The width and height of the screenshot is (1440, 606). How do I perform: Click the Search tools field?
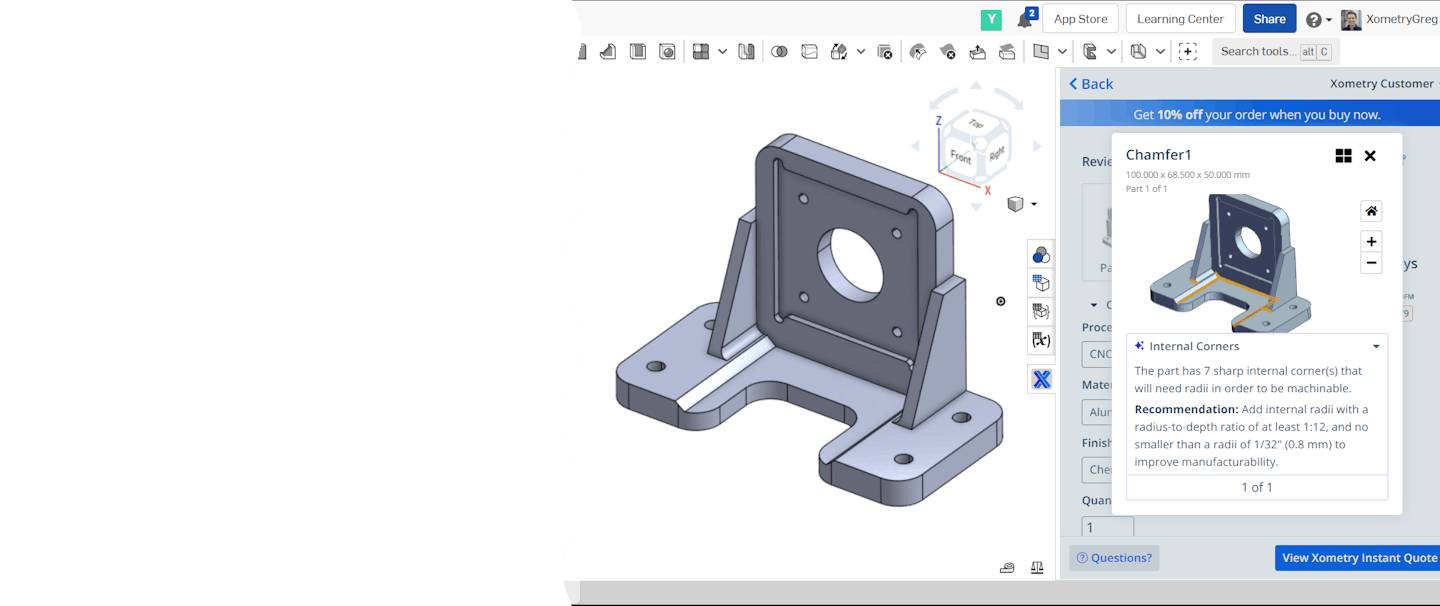click(1276, 51)
